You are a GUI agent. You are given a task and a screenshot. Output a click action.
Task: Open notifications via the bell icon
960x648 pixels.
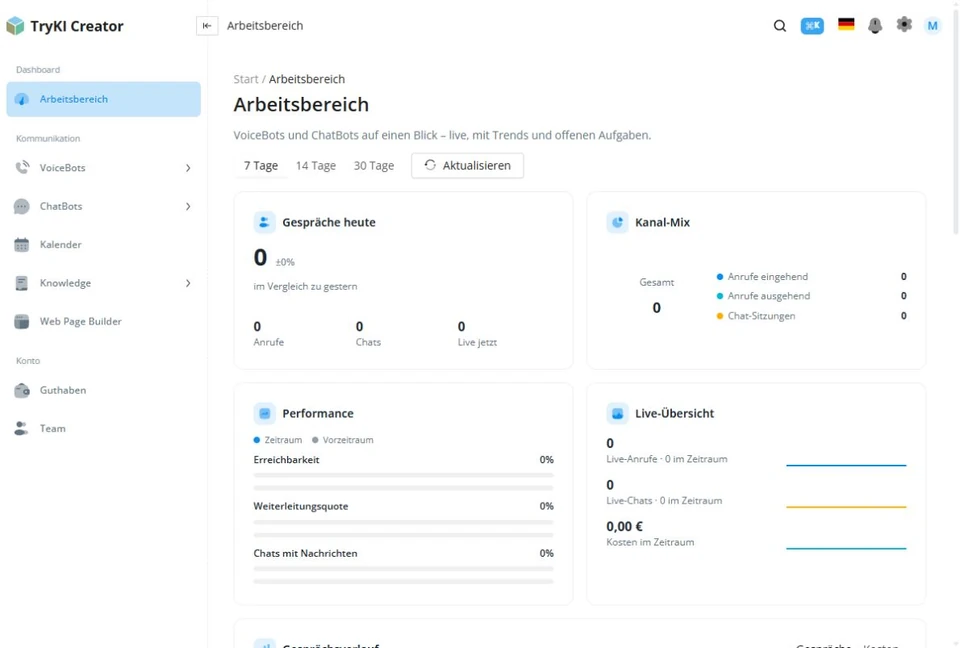click(875, 25)
